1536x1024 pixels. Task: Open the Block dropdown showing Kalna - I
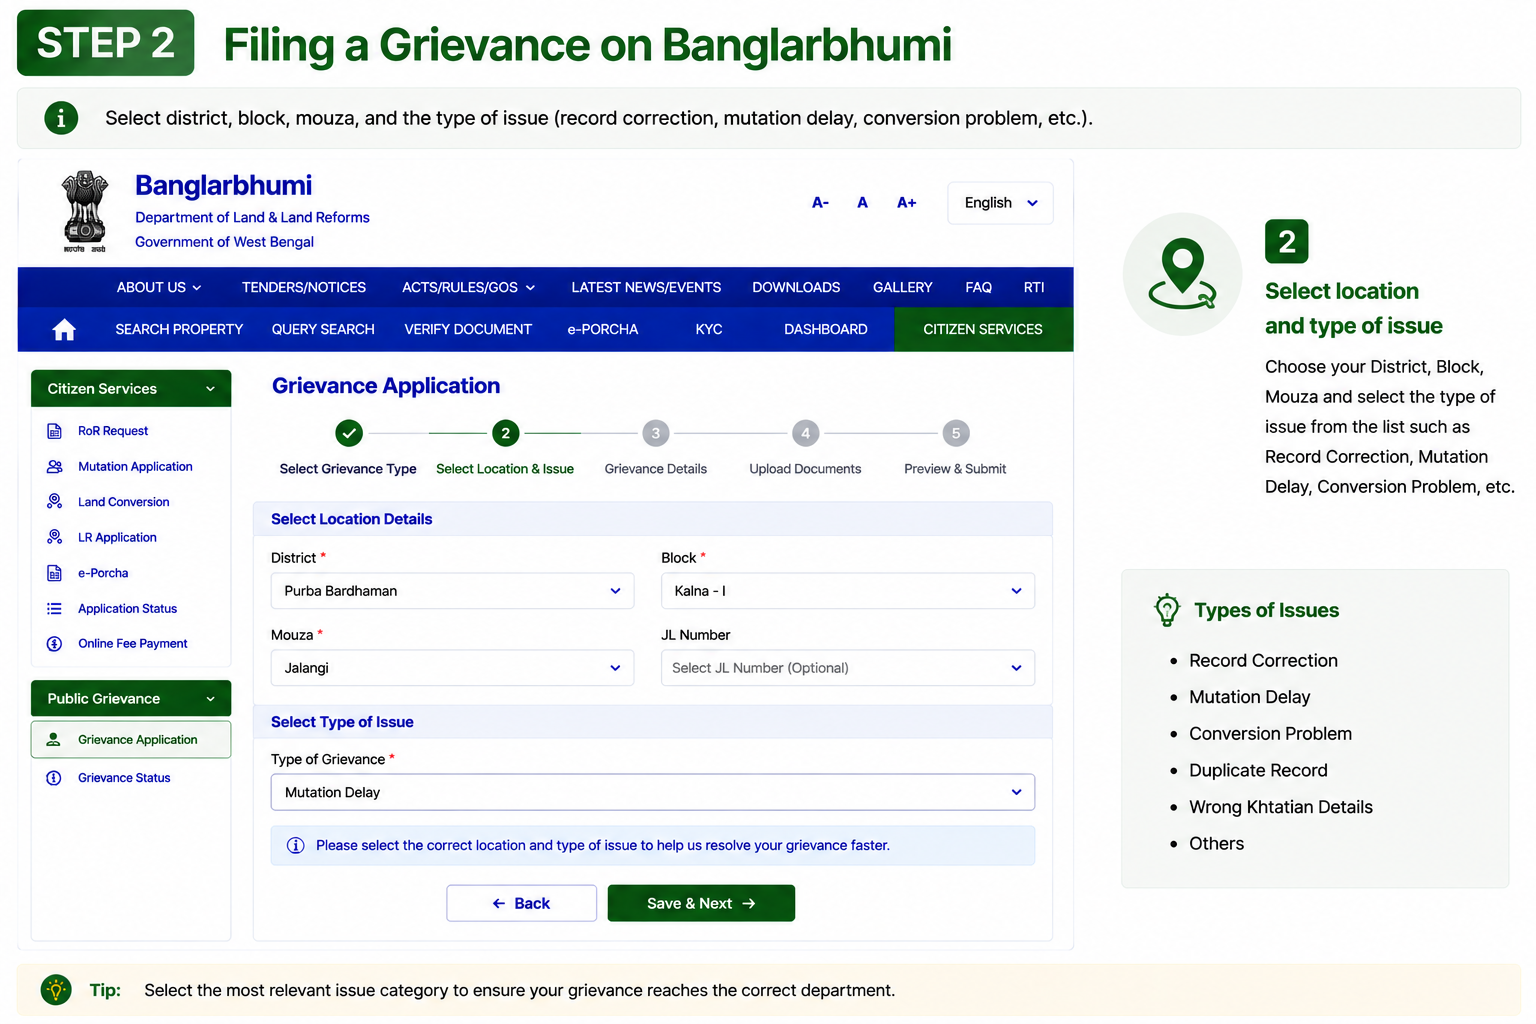(848, 591)
